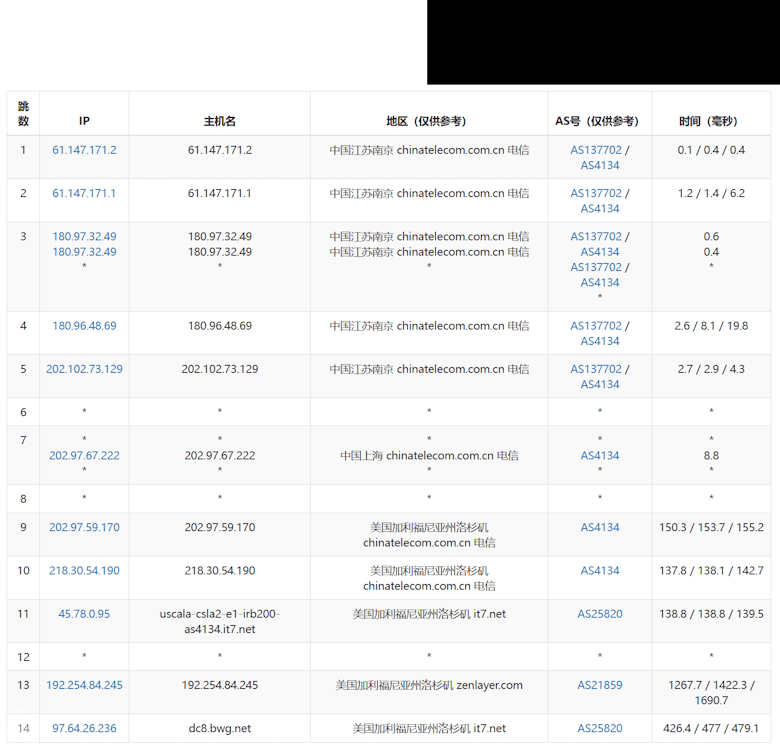Select time value 2.6 / 8.1 / 19.8
The height and width of the screenshot is (752, 780).
[x=711, y=326]
